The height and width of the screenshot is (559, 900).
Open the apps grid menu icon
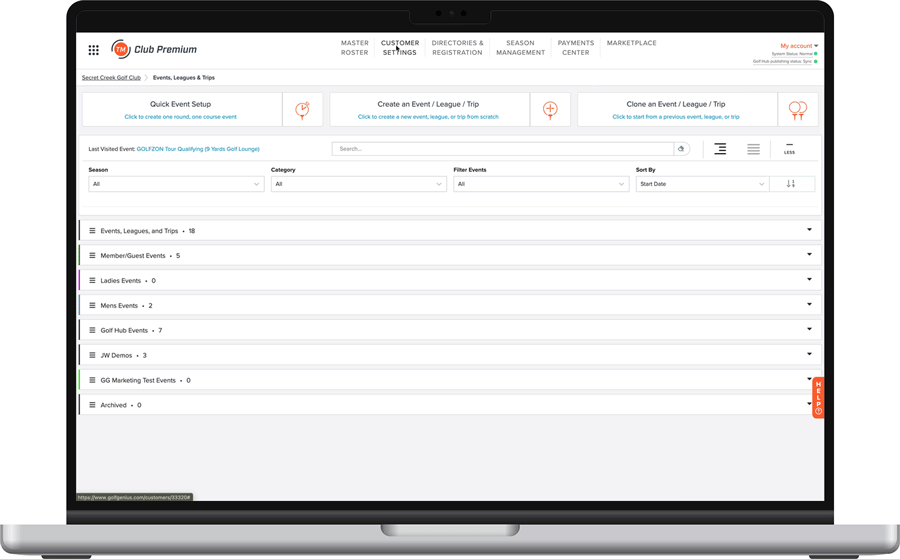(x=94, y=50)
